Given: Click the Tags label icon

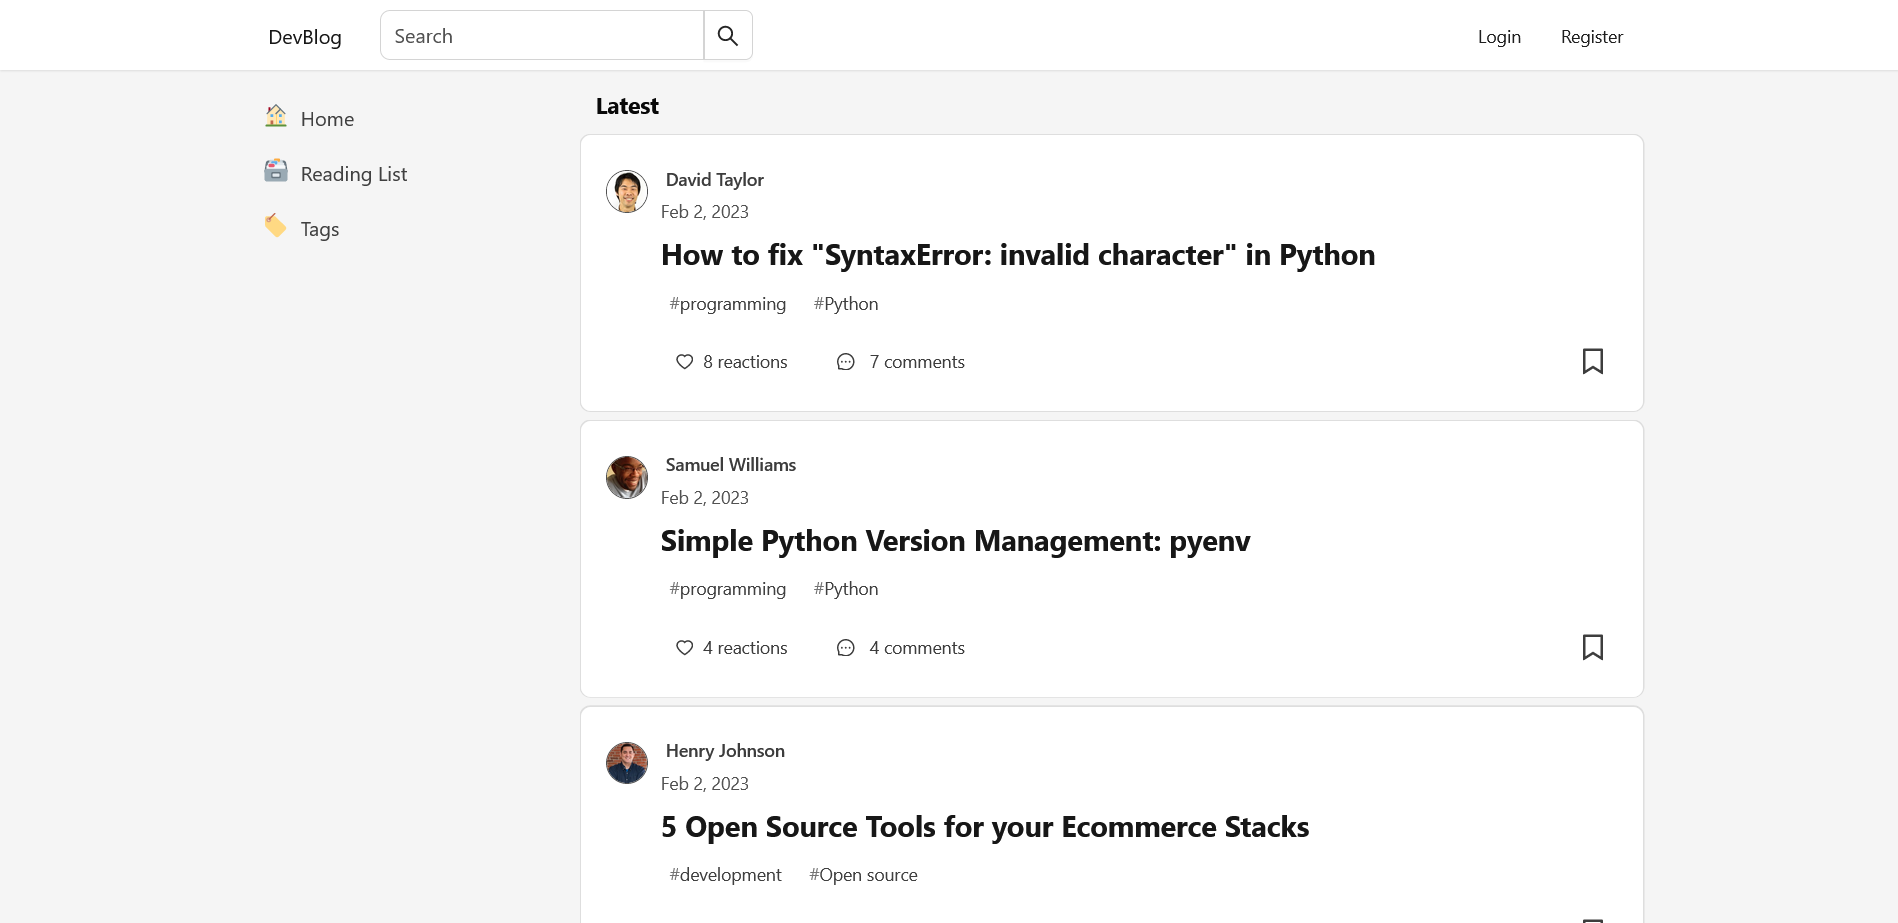Looking at the screenshot, I should [x=276, y=226].
